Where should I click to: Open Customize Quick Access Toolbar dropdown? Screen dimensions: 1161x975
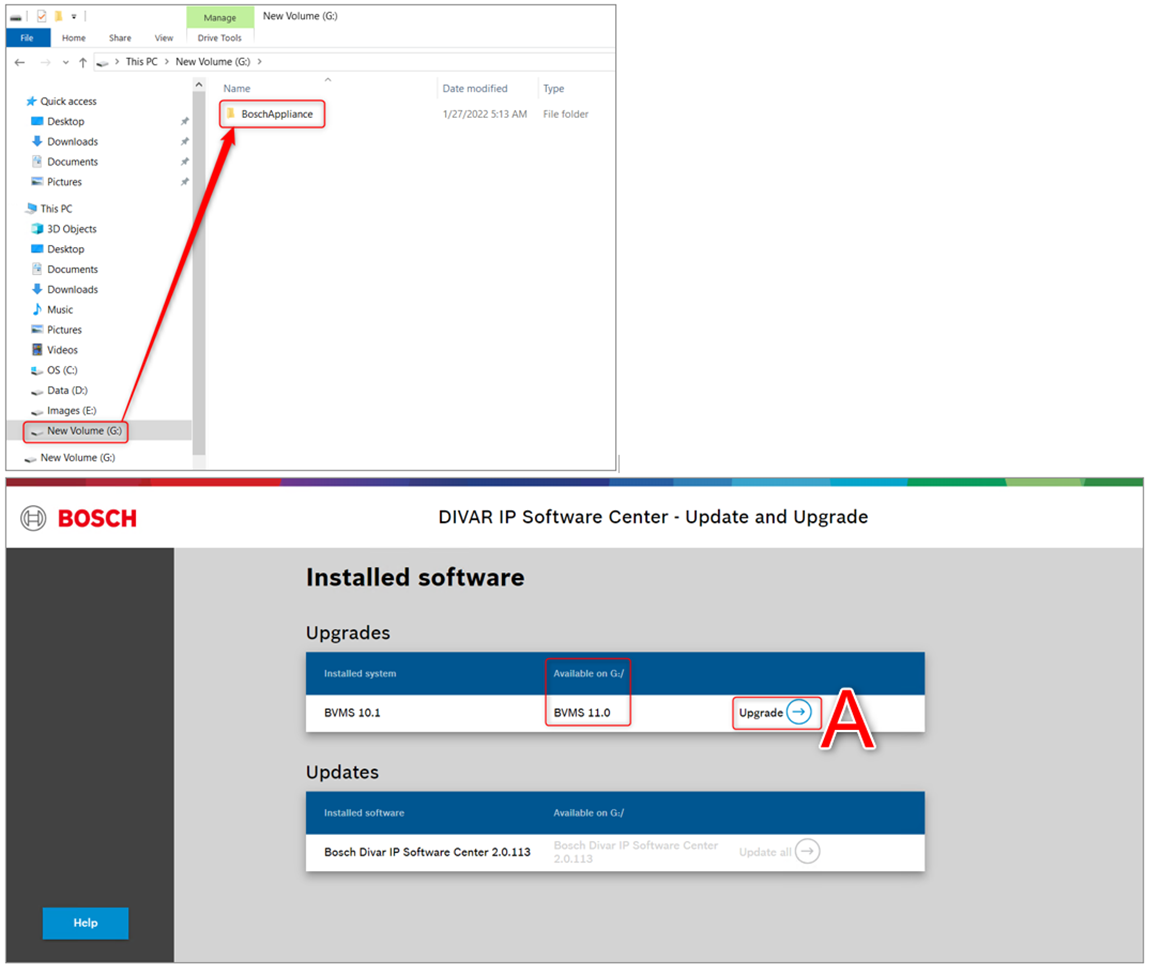73,16
